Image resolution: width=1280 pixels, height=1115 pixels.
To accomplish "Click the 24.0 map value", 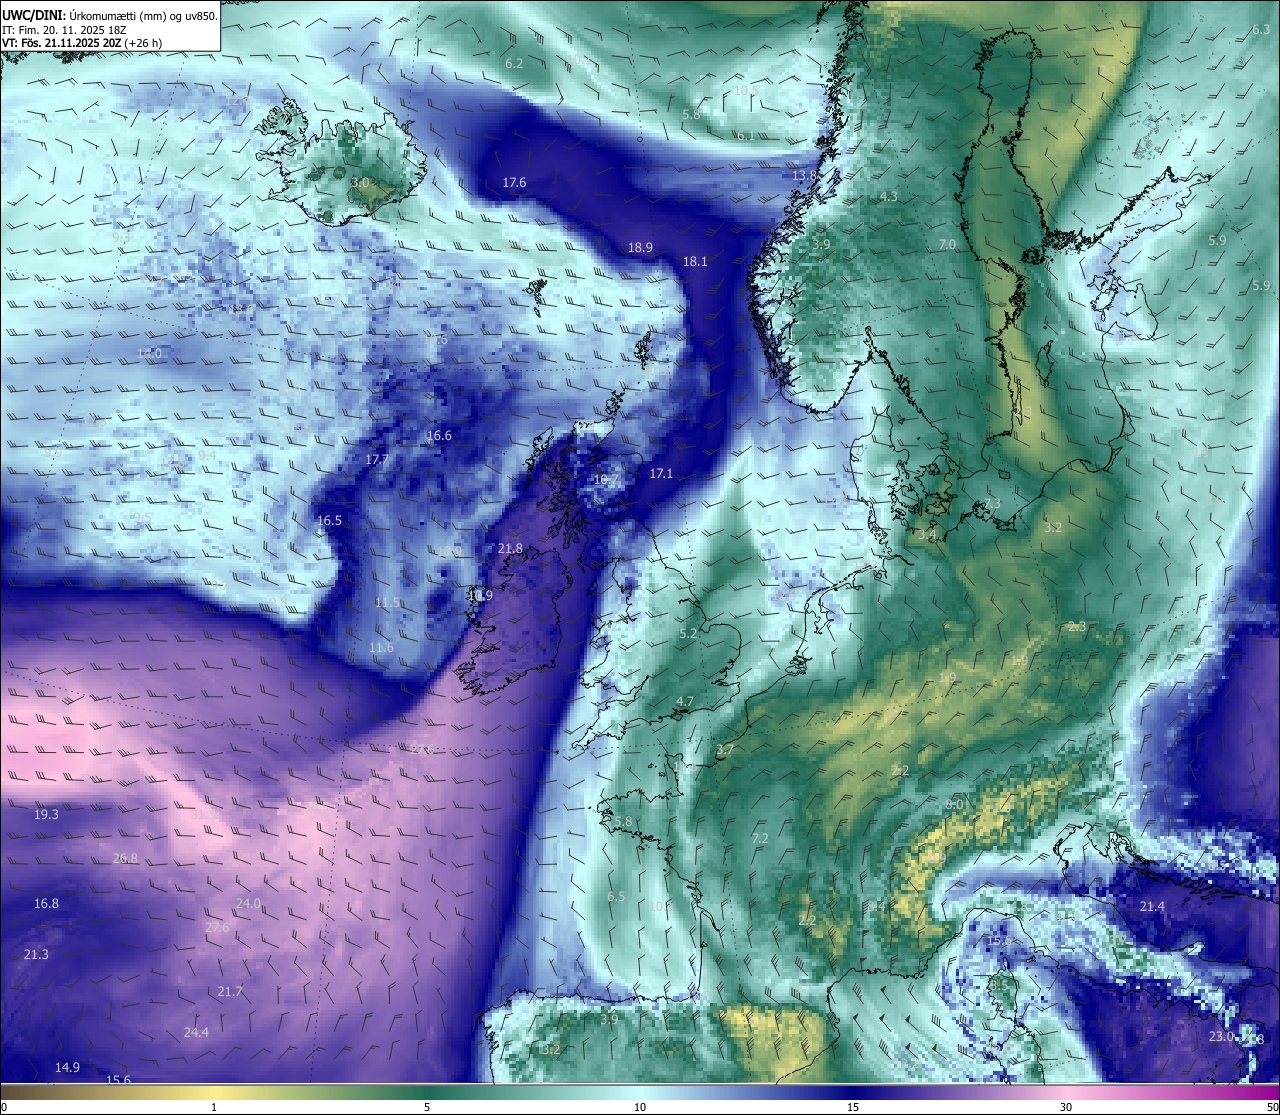I will pyautogui.click(x=248, y=904).
